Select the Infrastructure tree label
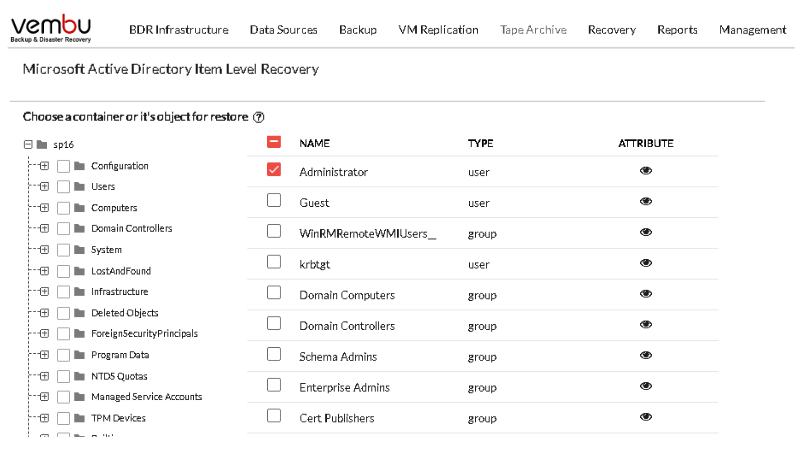800x450 pixels. (119, 291)
